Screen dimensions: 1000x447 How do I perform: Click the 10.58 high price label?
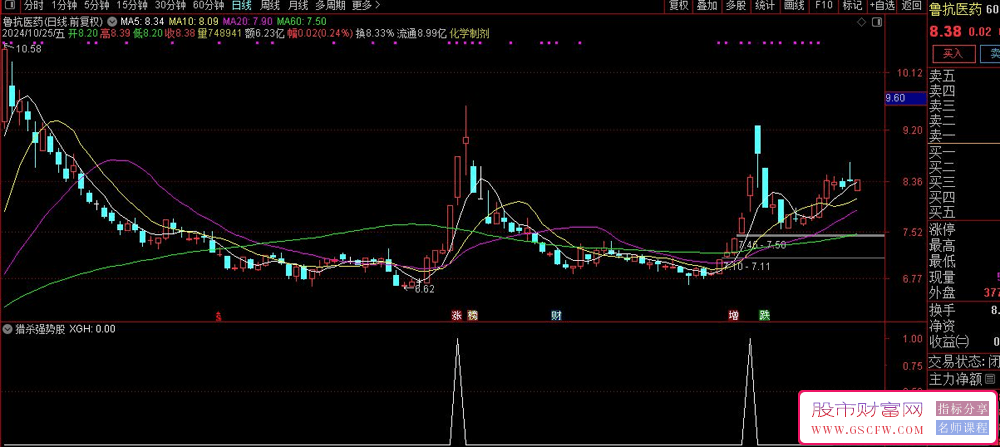pos(29,49)
